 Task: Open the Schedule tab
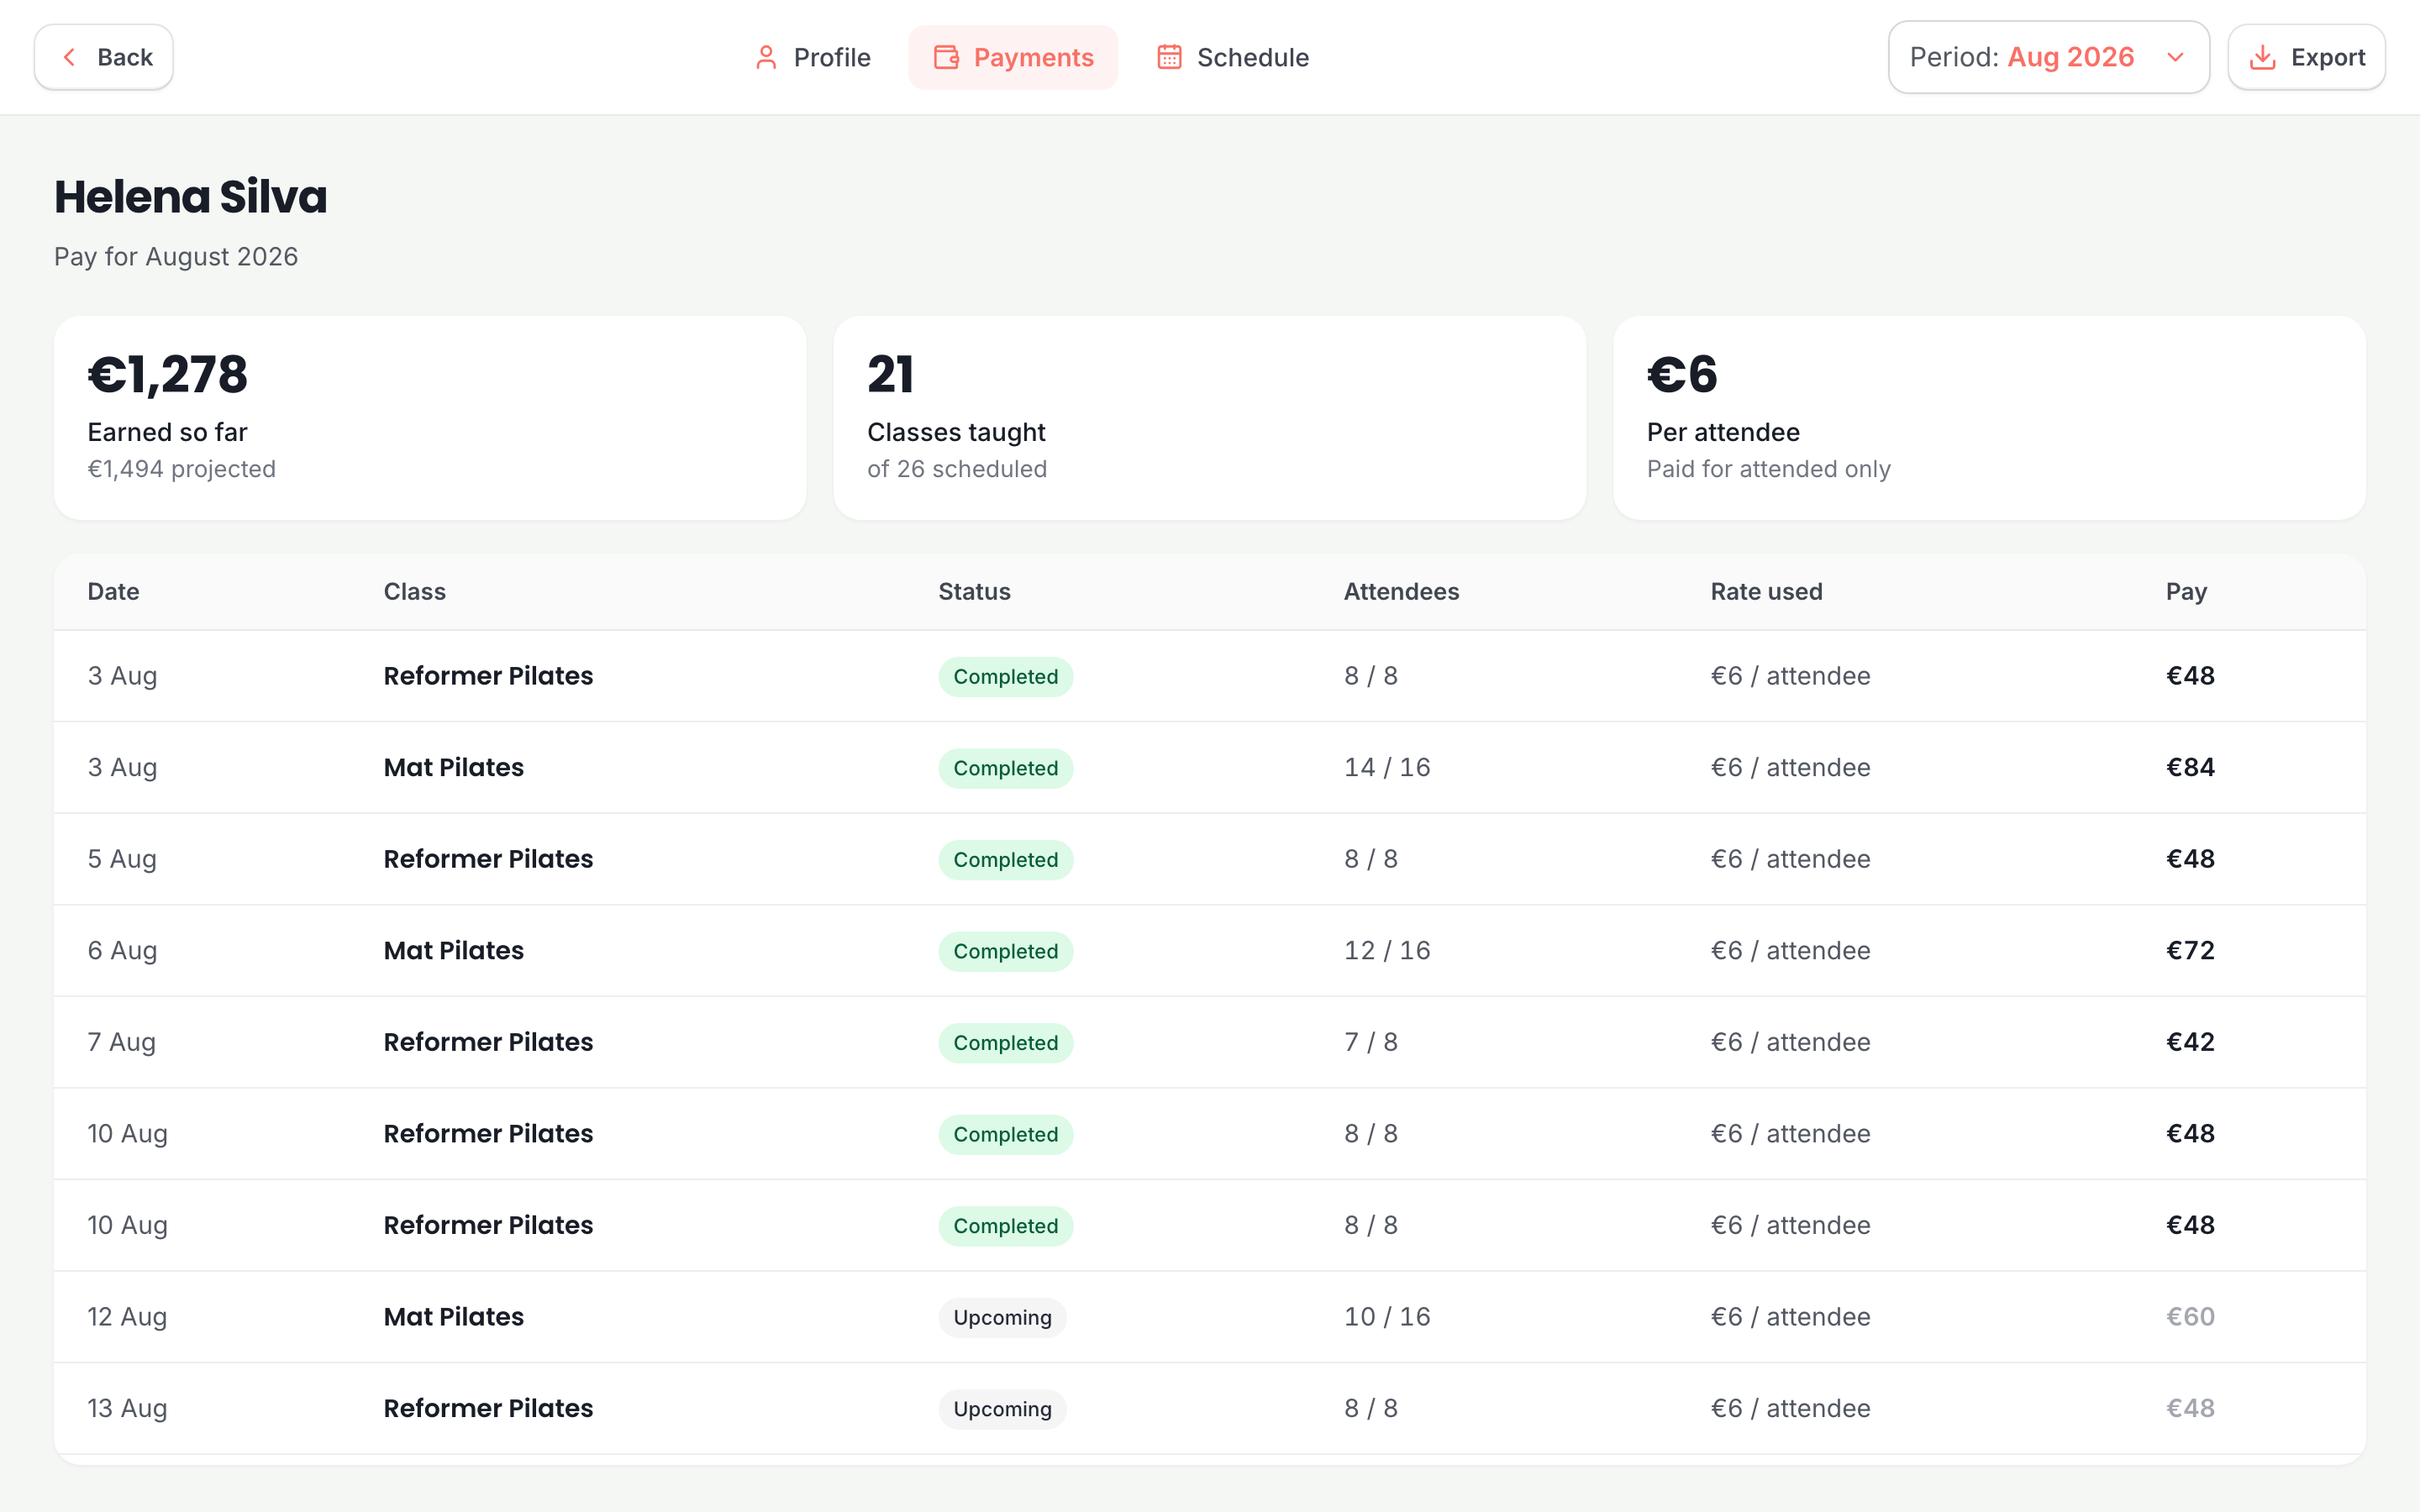pyautogui.click(x=1232, y=57)
